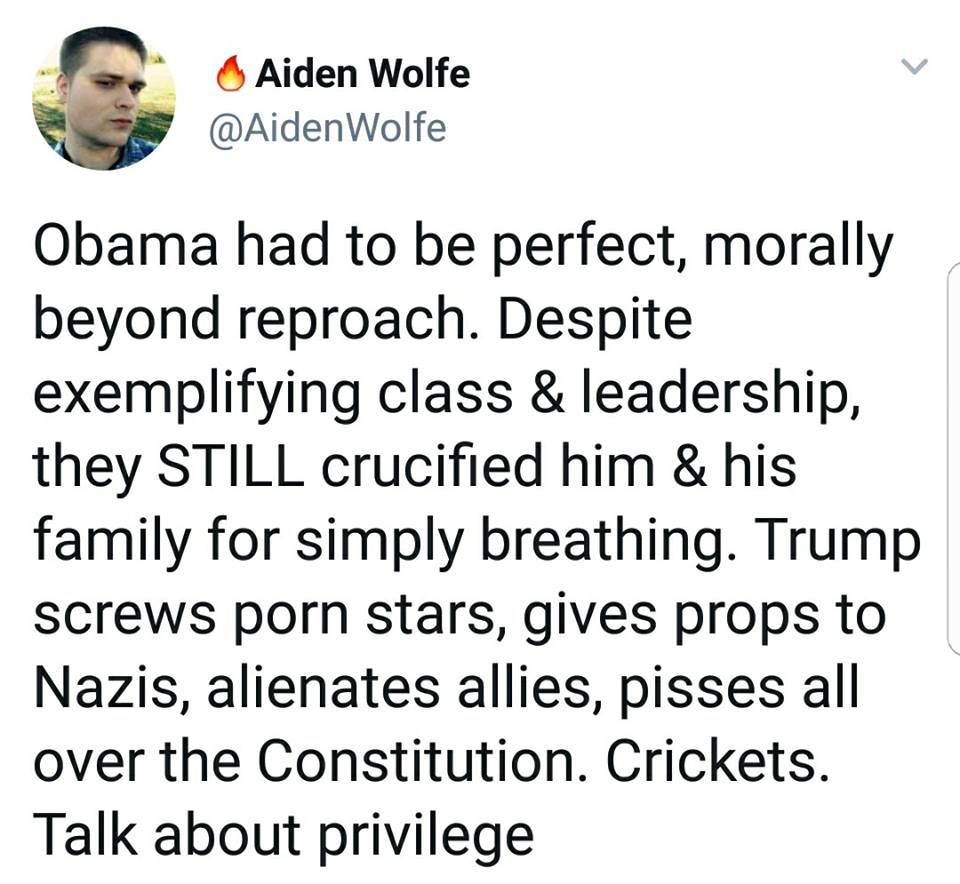Click the word "alienates" in the tweet
This screenshot has height=884, width=960.
tap(323, 688)
